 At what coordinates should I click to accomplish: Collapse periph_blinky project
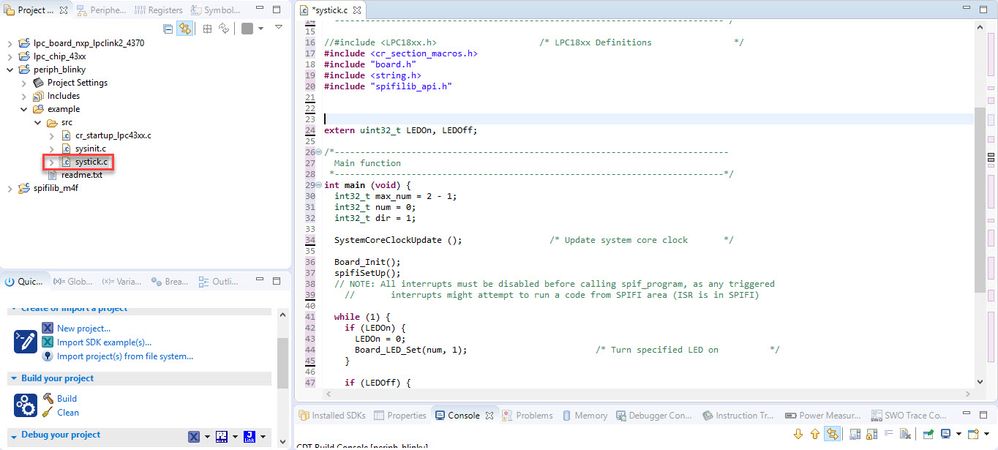[10, 69]
